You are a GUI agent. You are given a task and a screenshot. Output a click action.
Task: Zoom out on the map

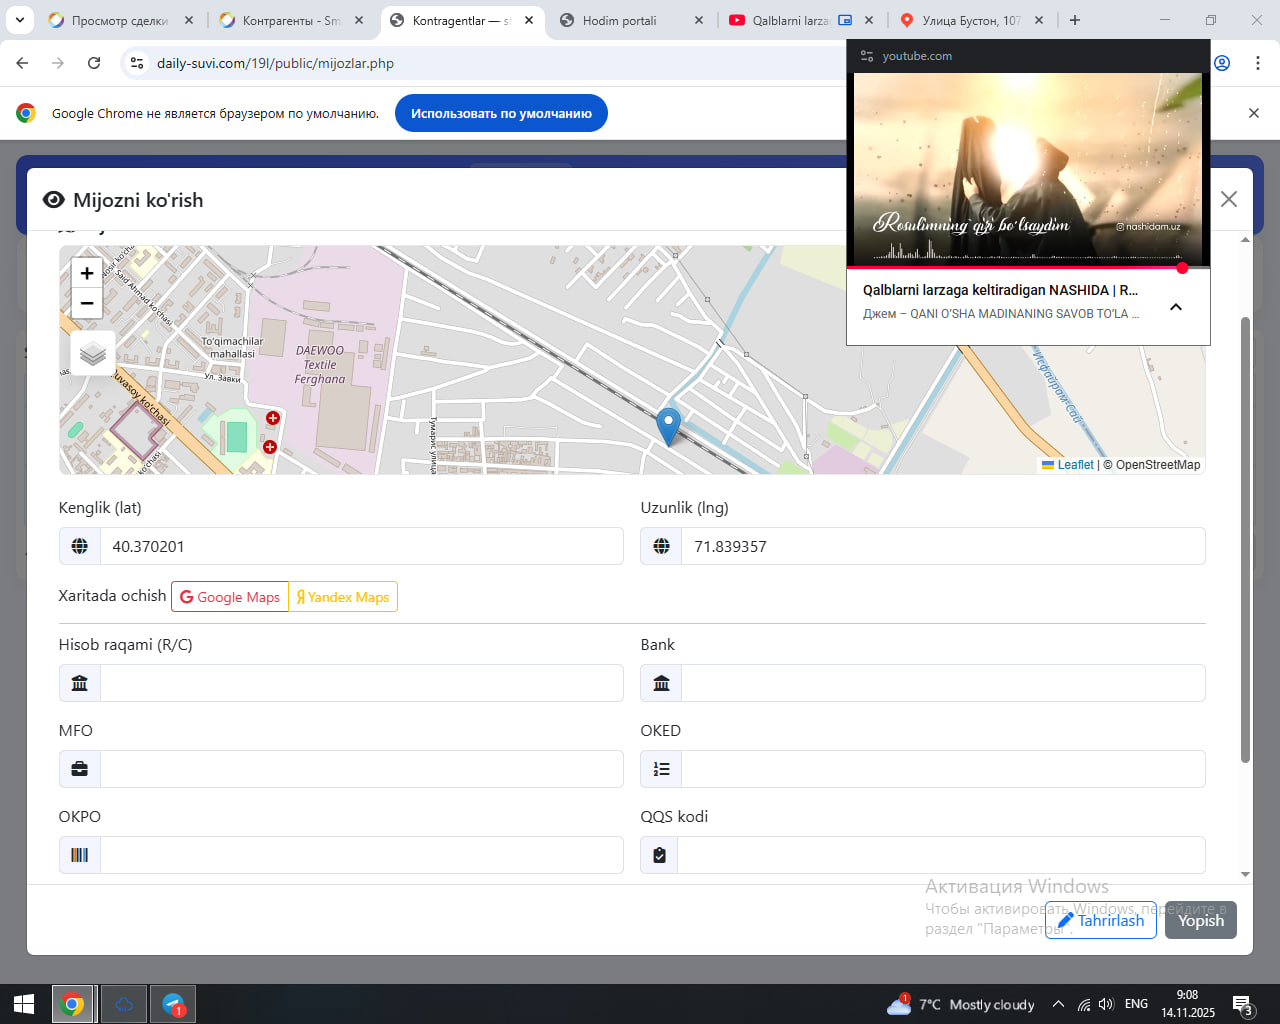point(87,303)
